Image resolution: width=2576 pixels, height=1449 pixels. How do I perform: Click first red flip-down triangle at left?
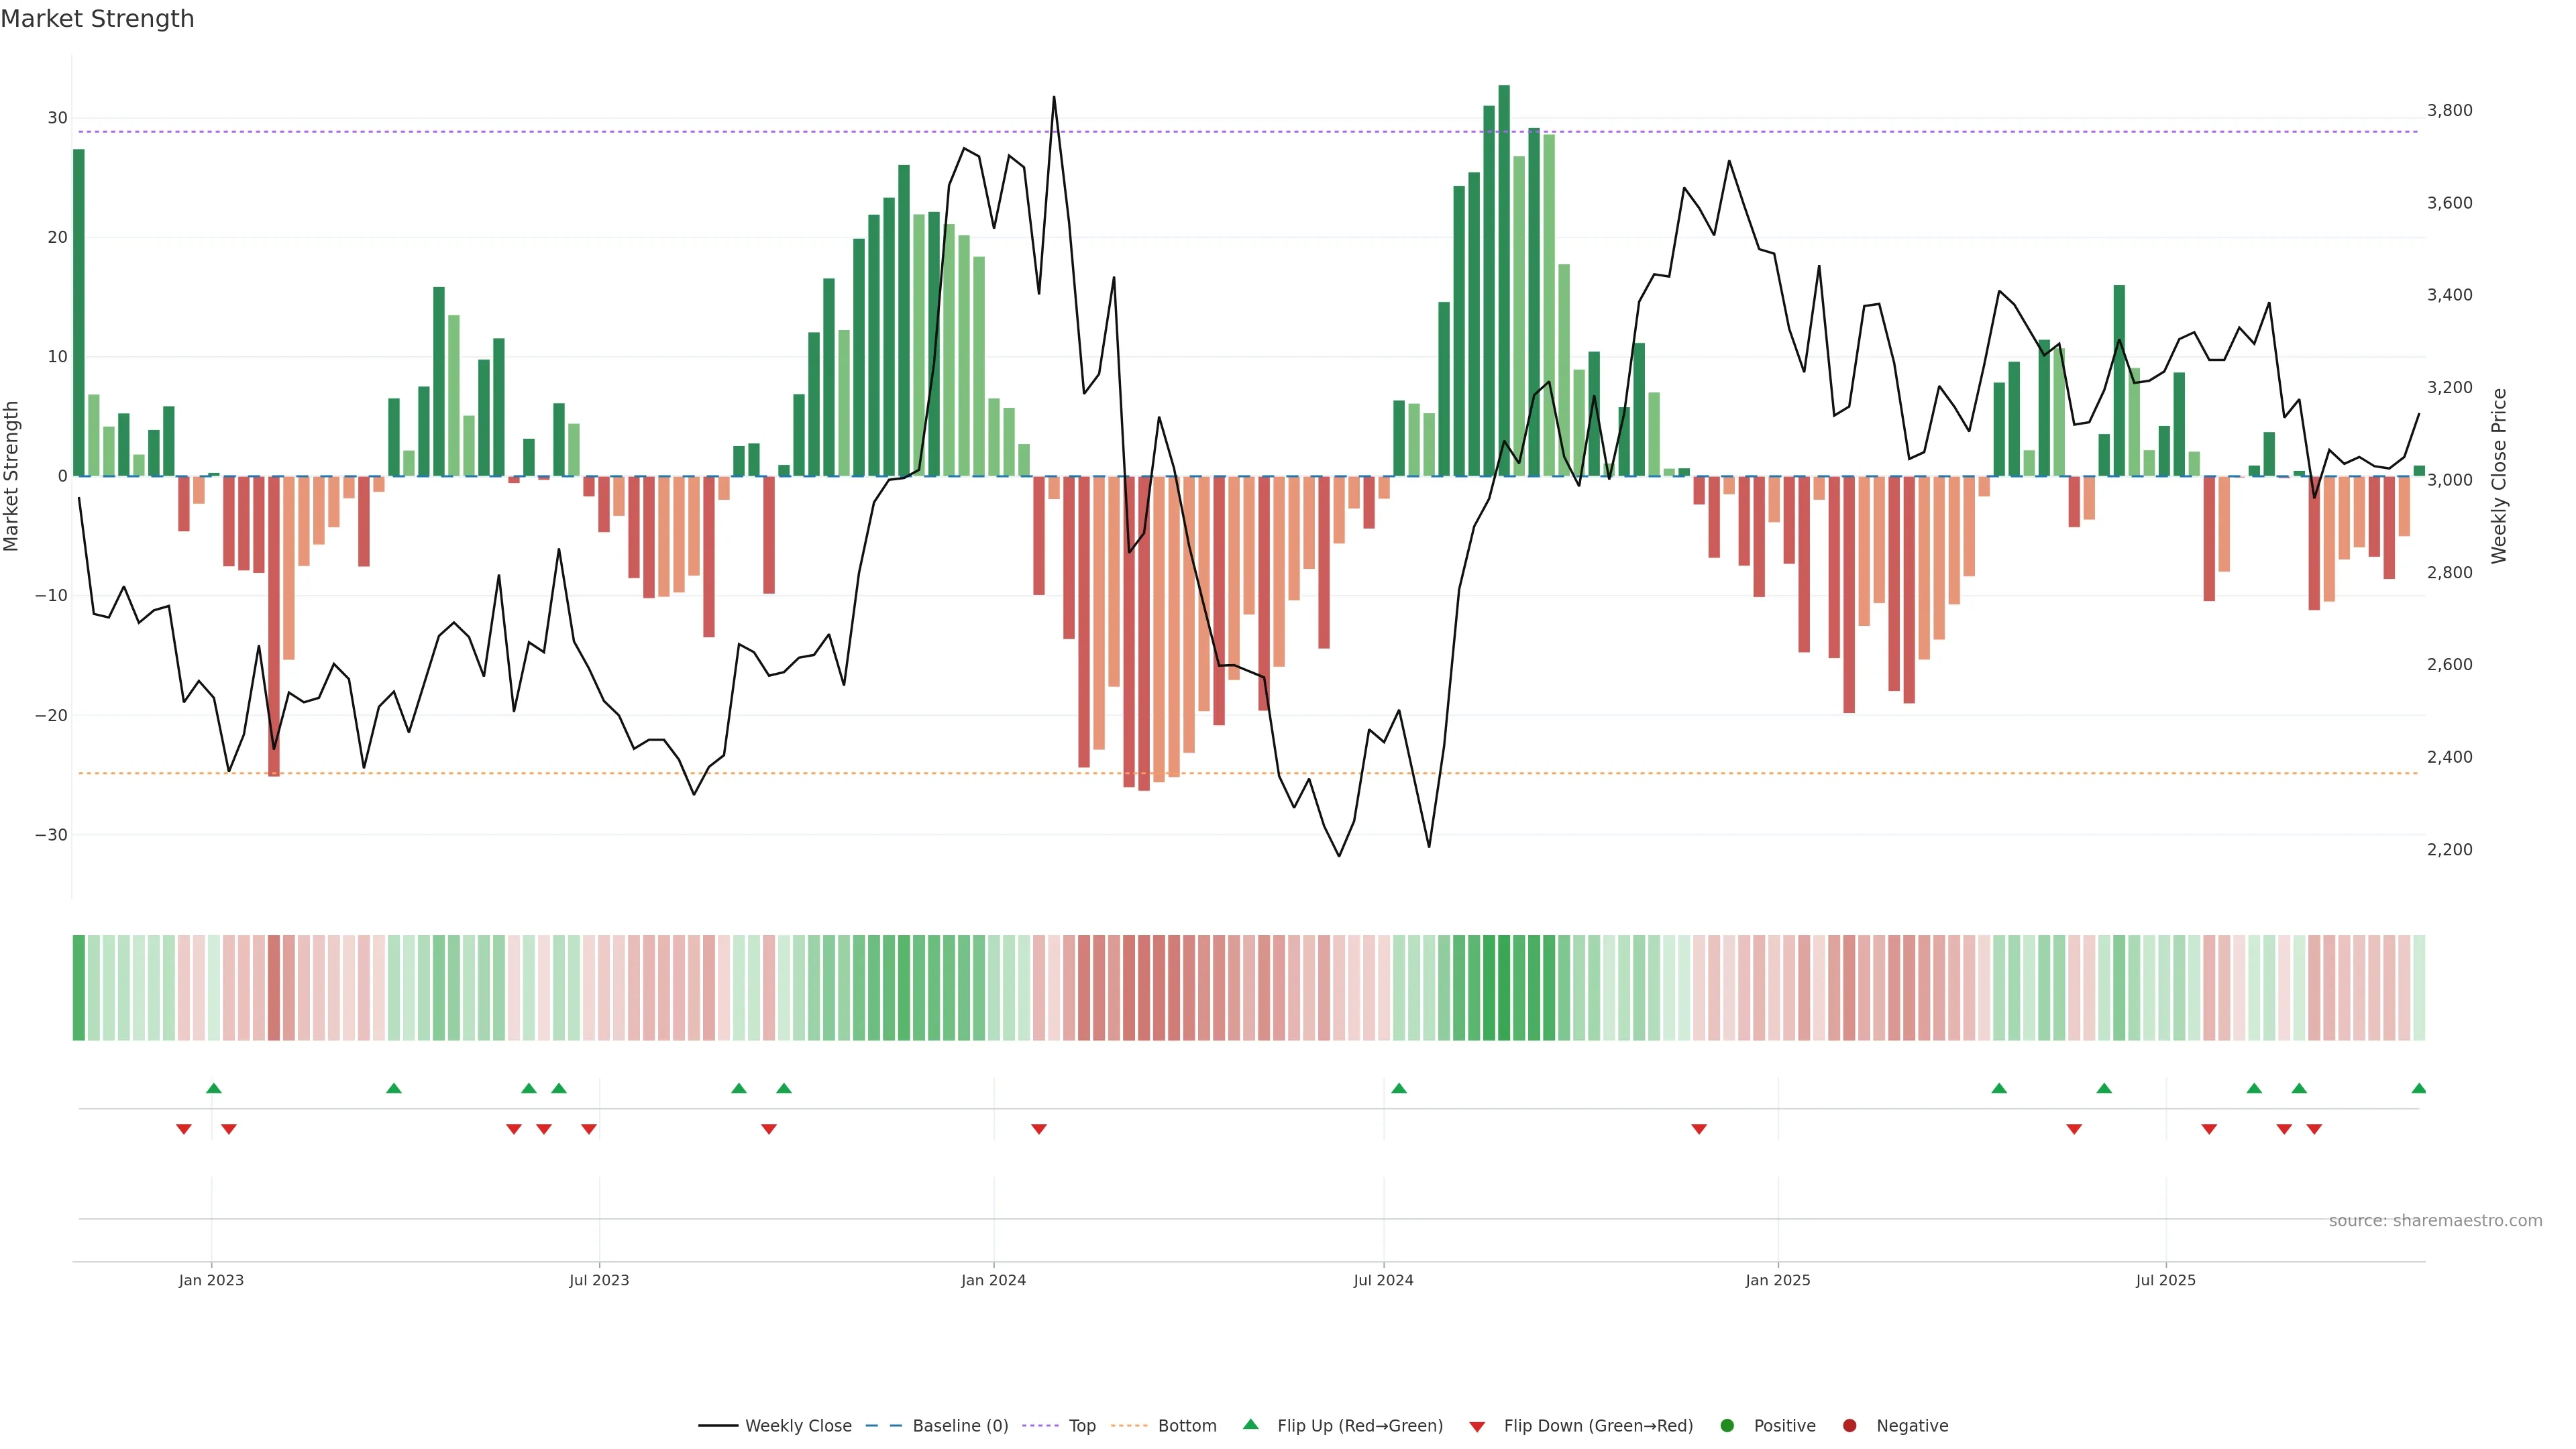pyautogui.click(x=184, y=1129)
